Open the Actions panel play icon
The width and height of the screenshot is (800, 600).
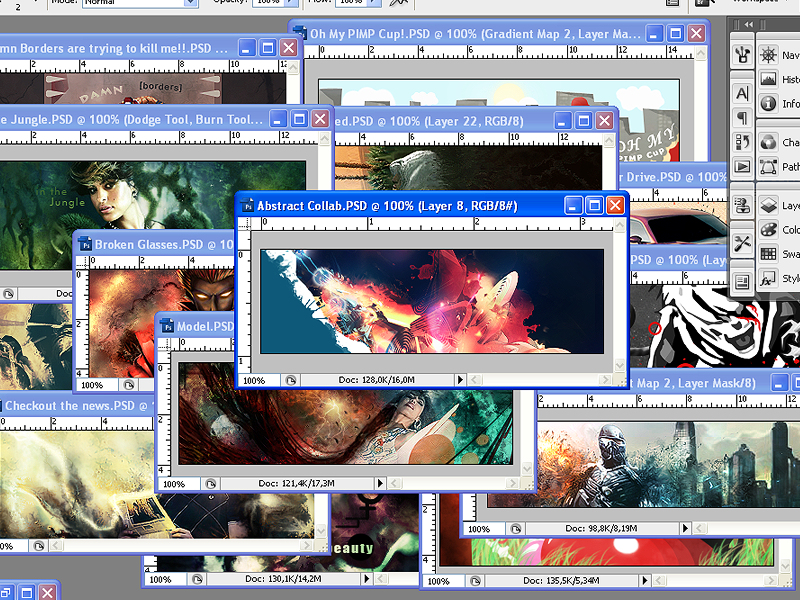[x=742, y=166]
